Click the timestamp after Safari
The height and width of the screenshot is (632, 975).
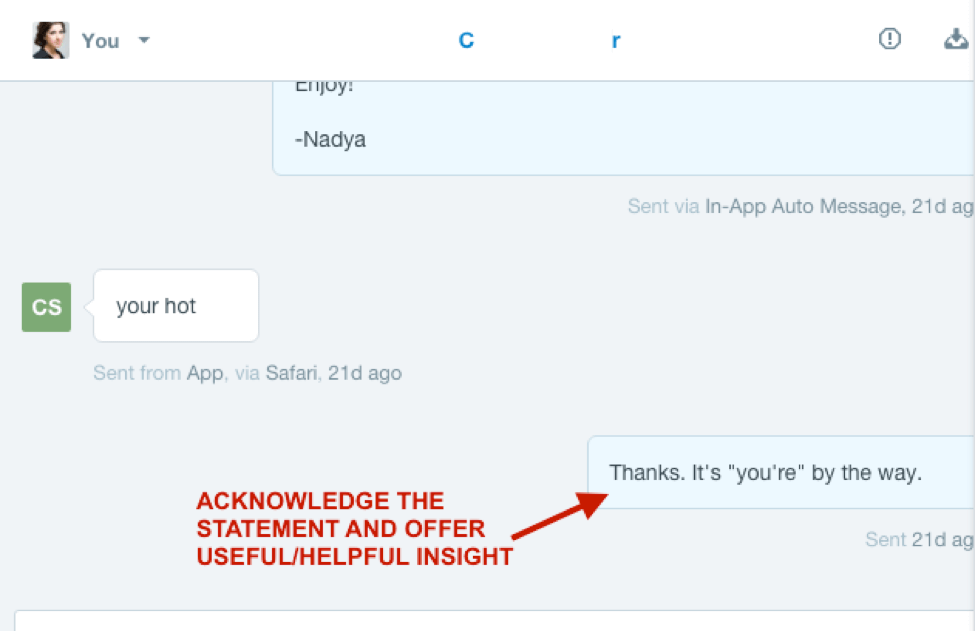(x=365, y=373)
